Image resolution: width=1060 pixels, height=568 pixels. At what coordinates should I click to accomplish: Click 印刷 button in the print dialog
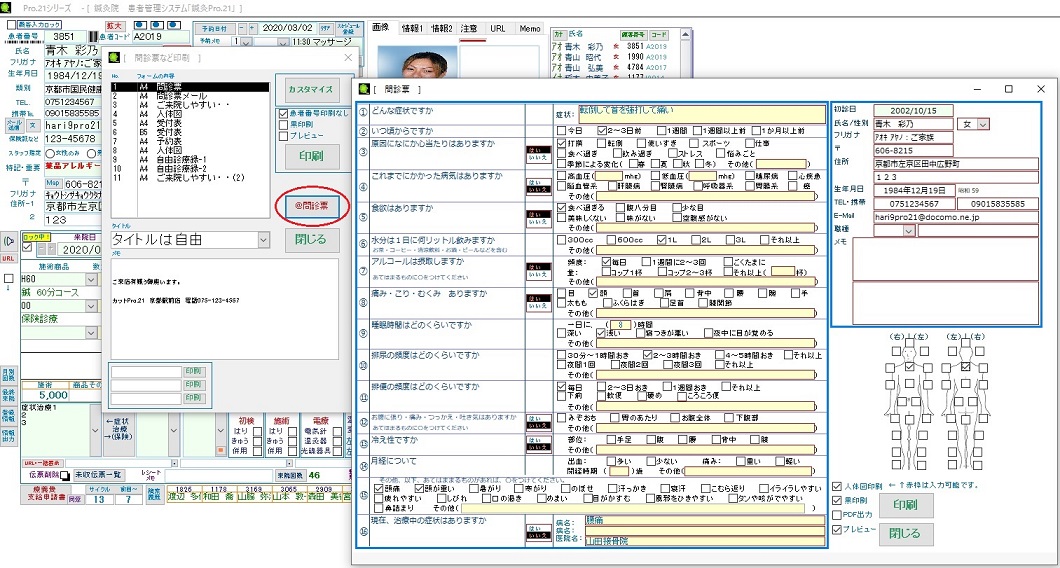point(312,157)
